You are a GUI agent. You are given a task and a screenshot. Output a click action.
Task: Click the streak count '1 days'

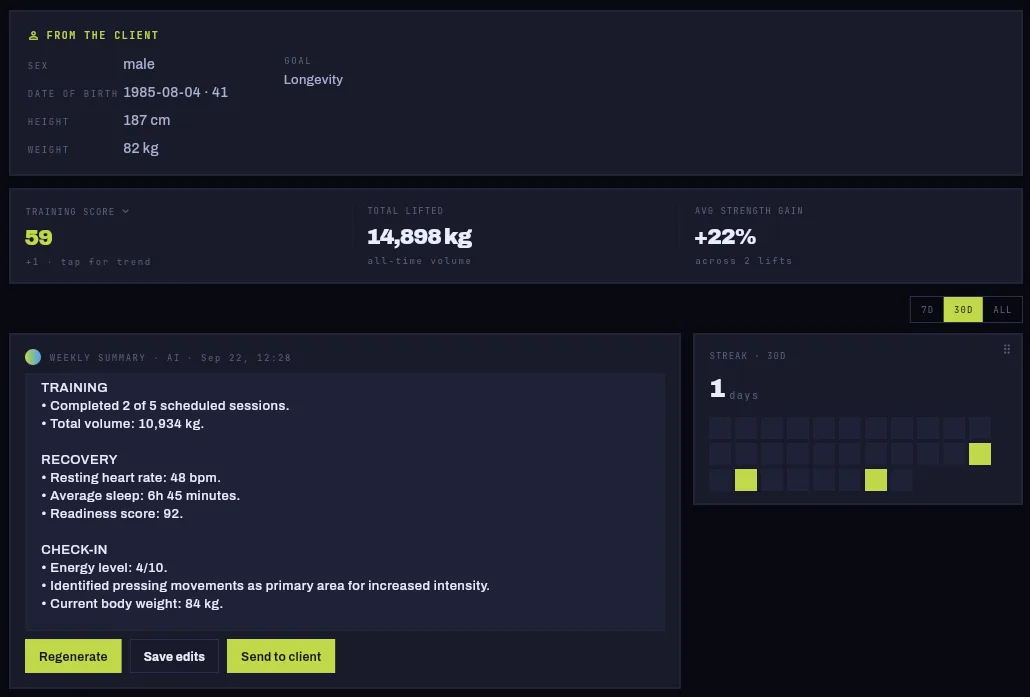(734, 390)
